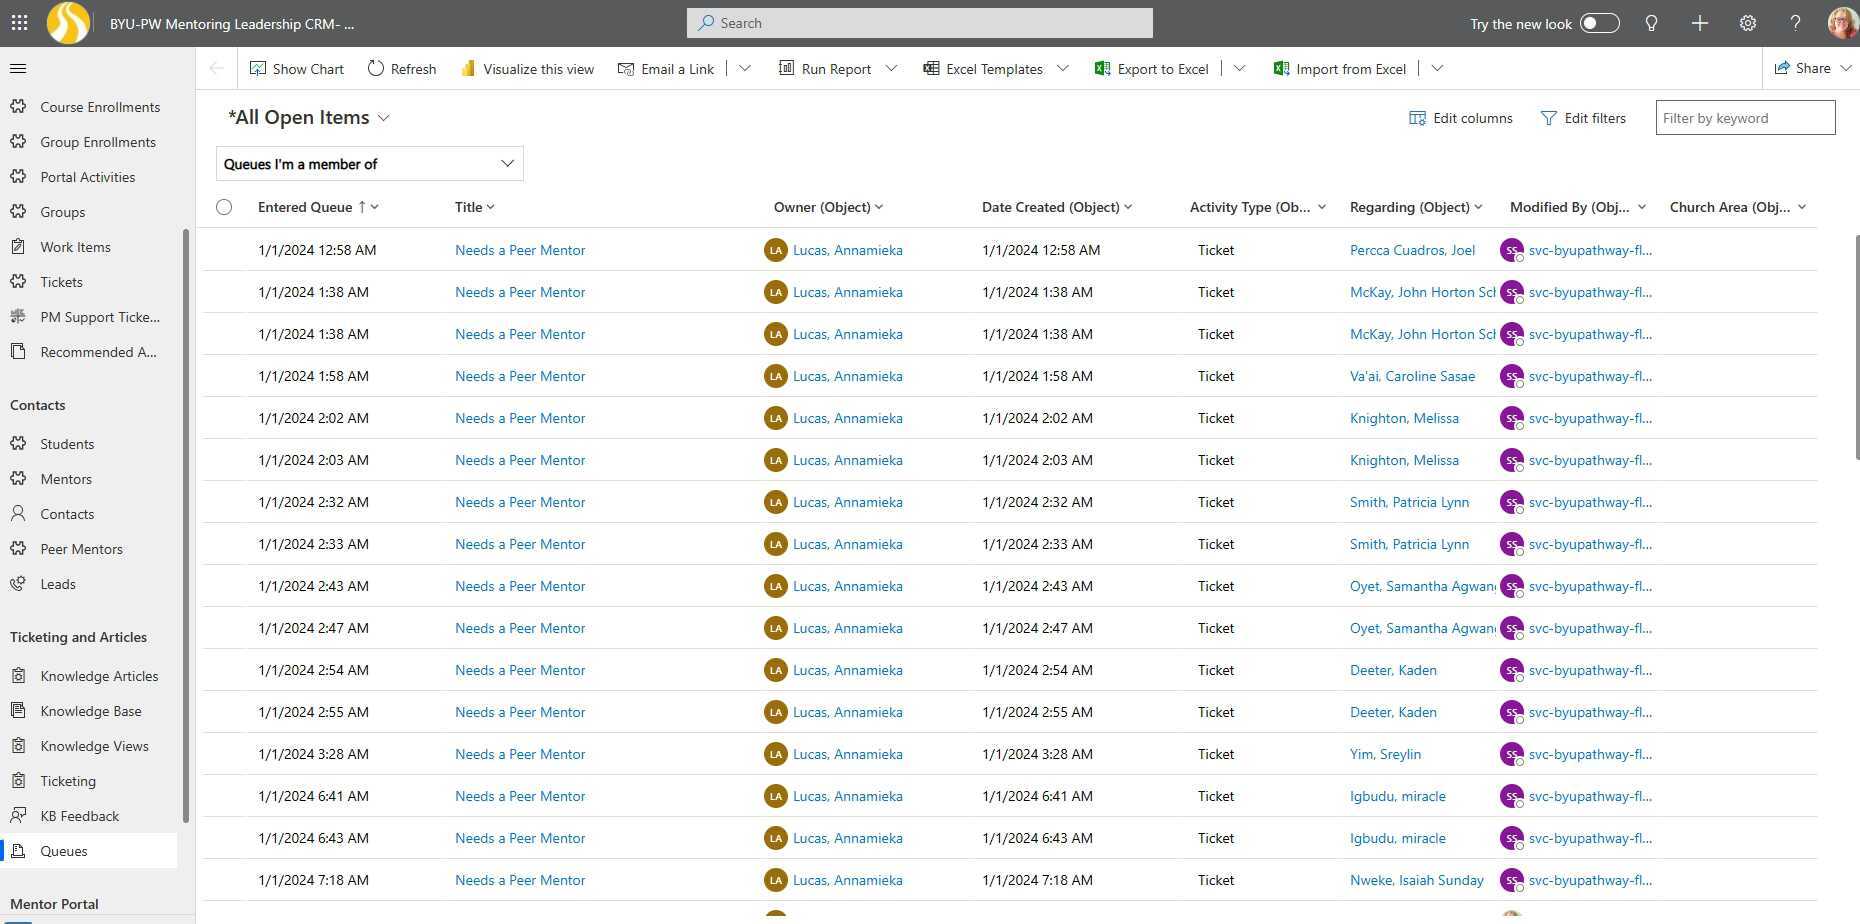Click Show Chart in the toolbar

click(x=297, y=69)
